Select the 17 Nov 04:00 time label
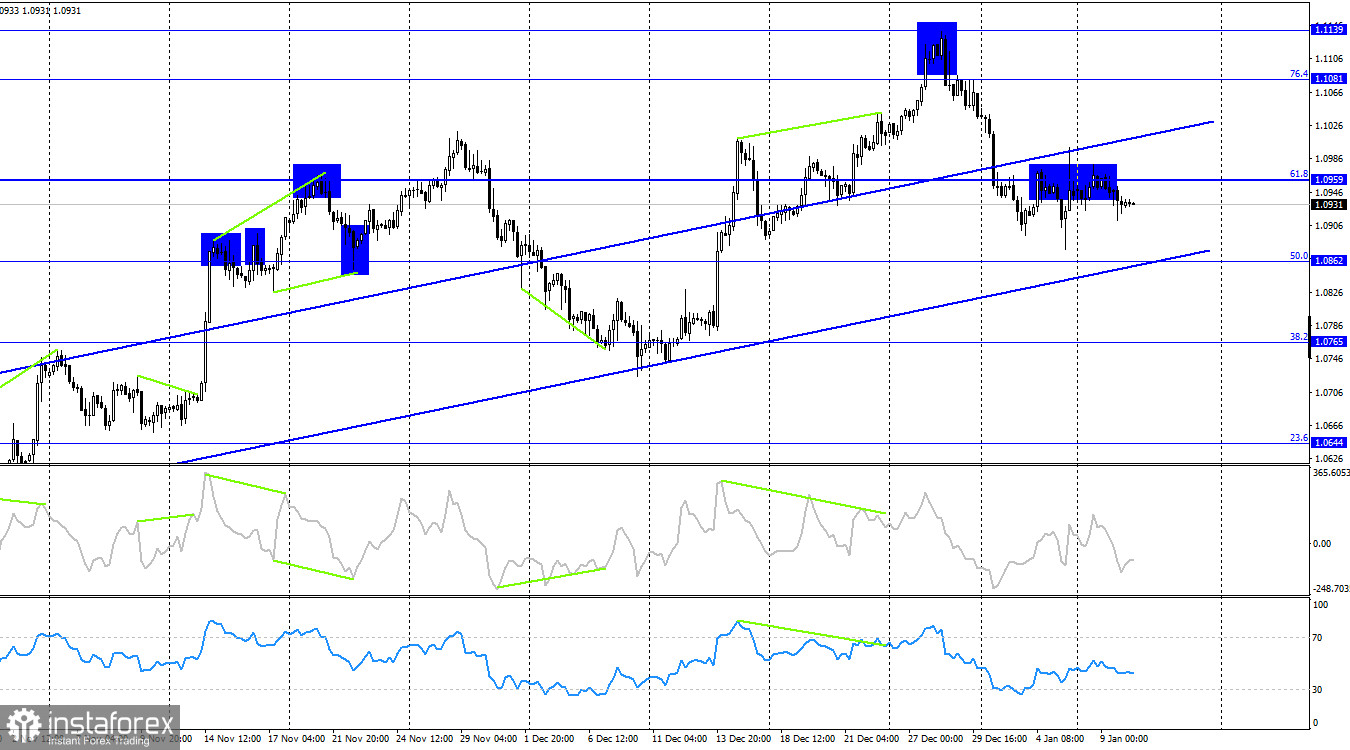Image resolution: width=1350 pixels, height=750 pixels. (296, 739)
